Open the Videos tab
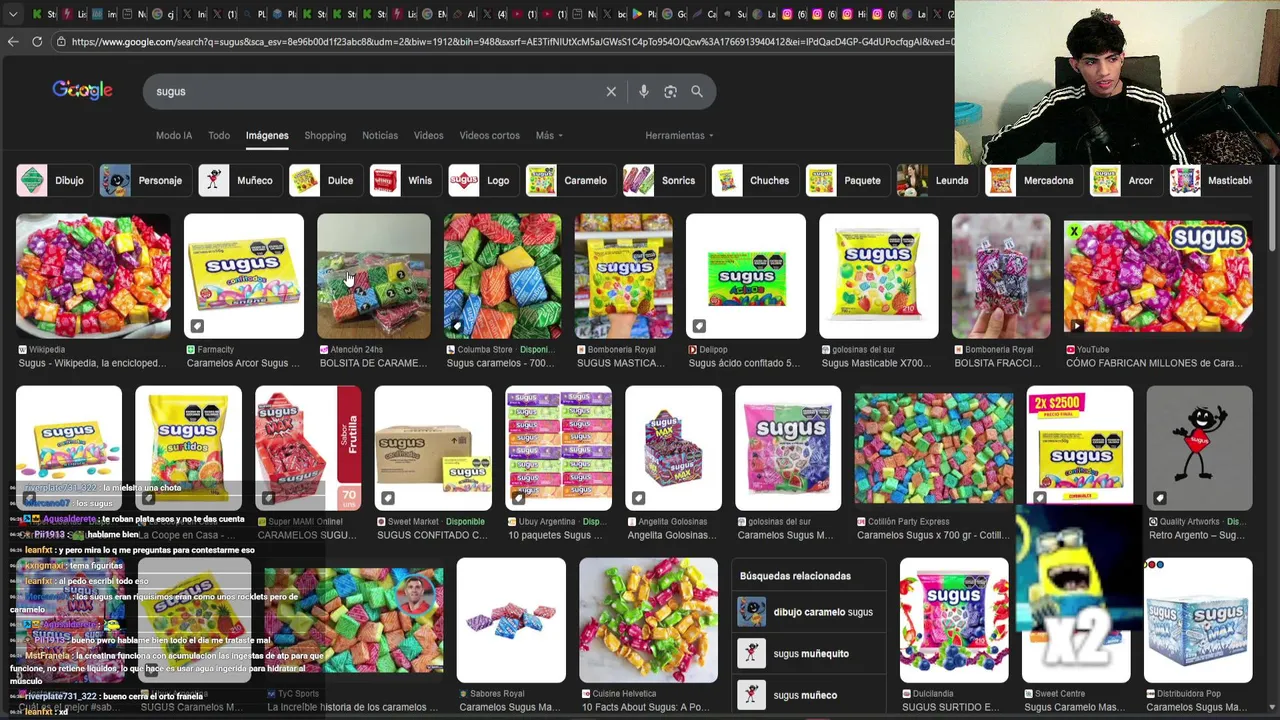The image size is (1280, 720). [428, 135]
